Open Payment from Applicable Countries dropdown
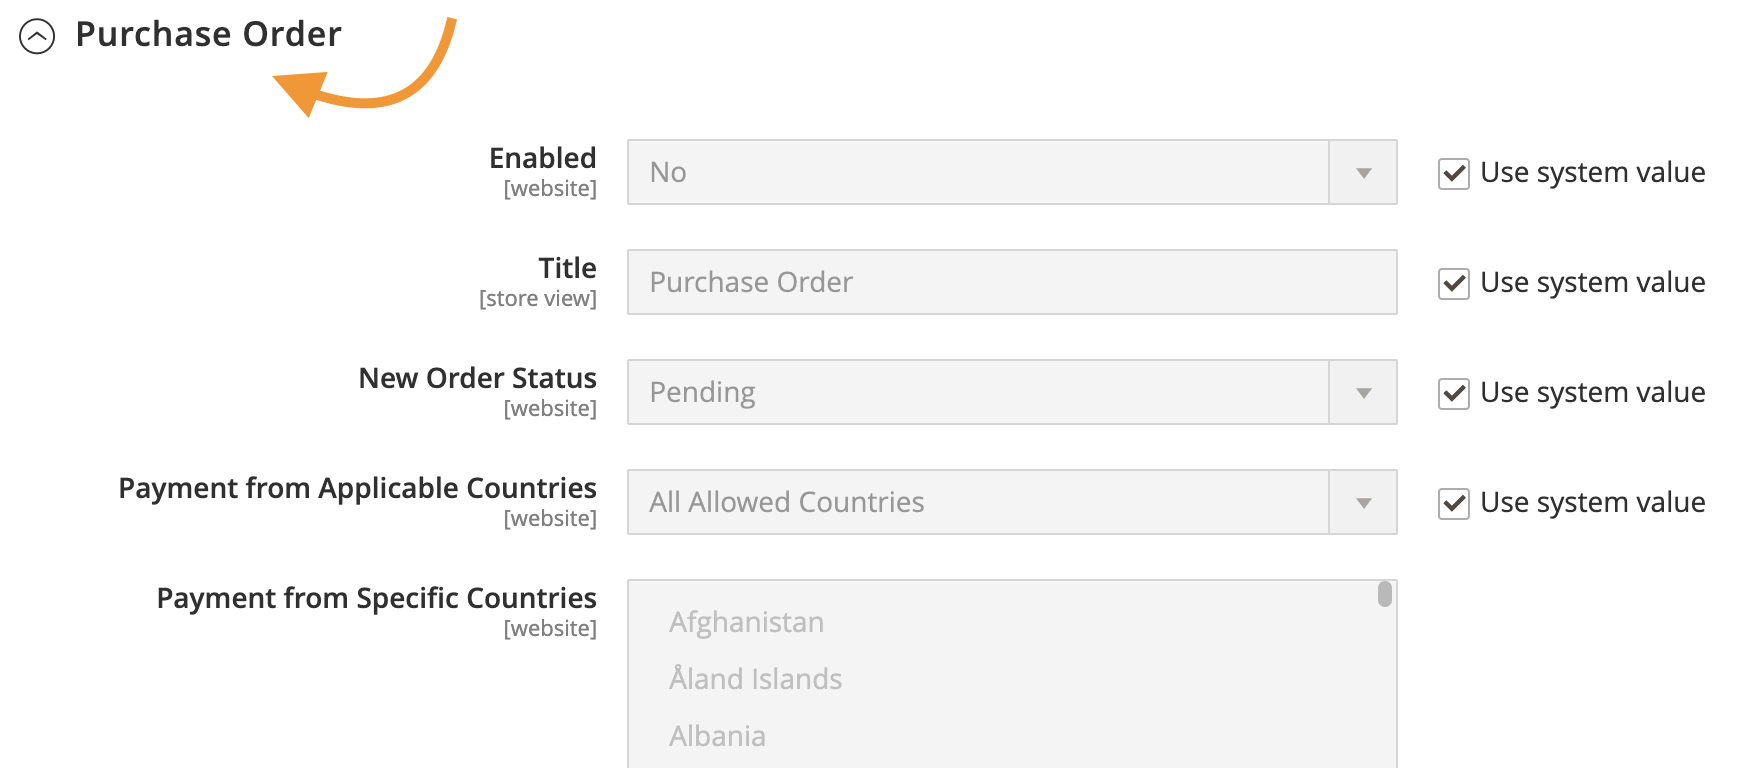This screenshot has height=768, width=1762. pyautogui.click(x=978, y=503)
